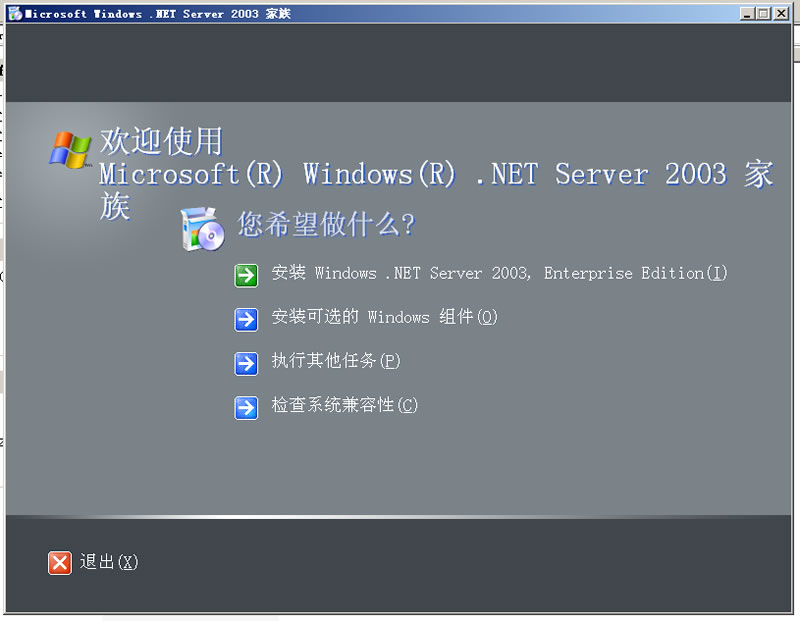Click the 退出(X) label text
This screenshot has width=800, height=621.
pyautogui.click(x=109, y=562)
